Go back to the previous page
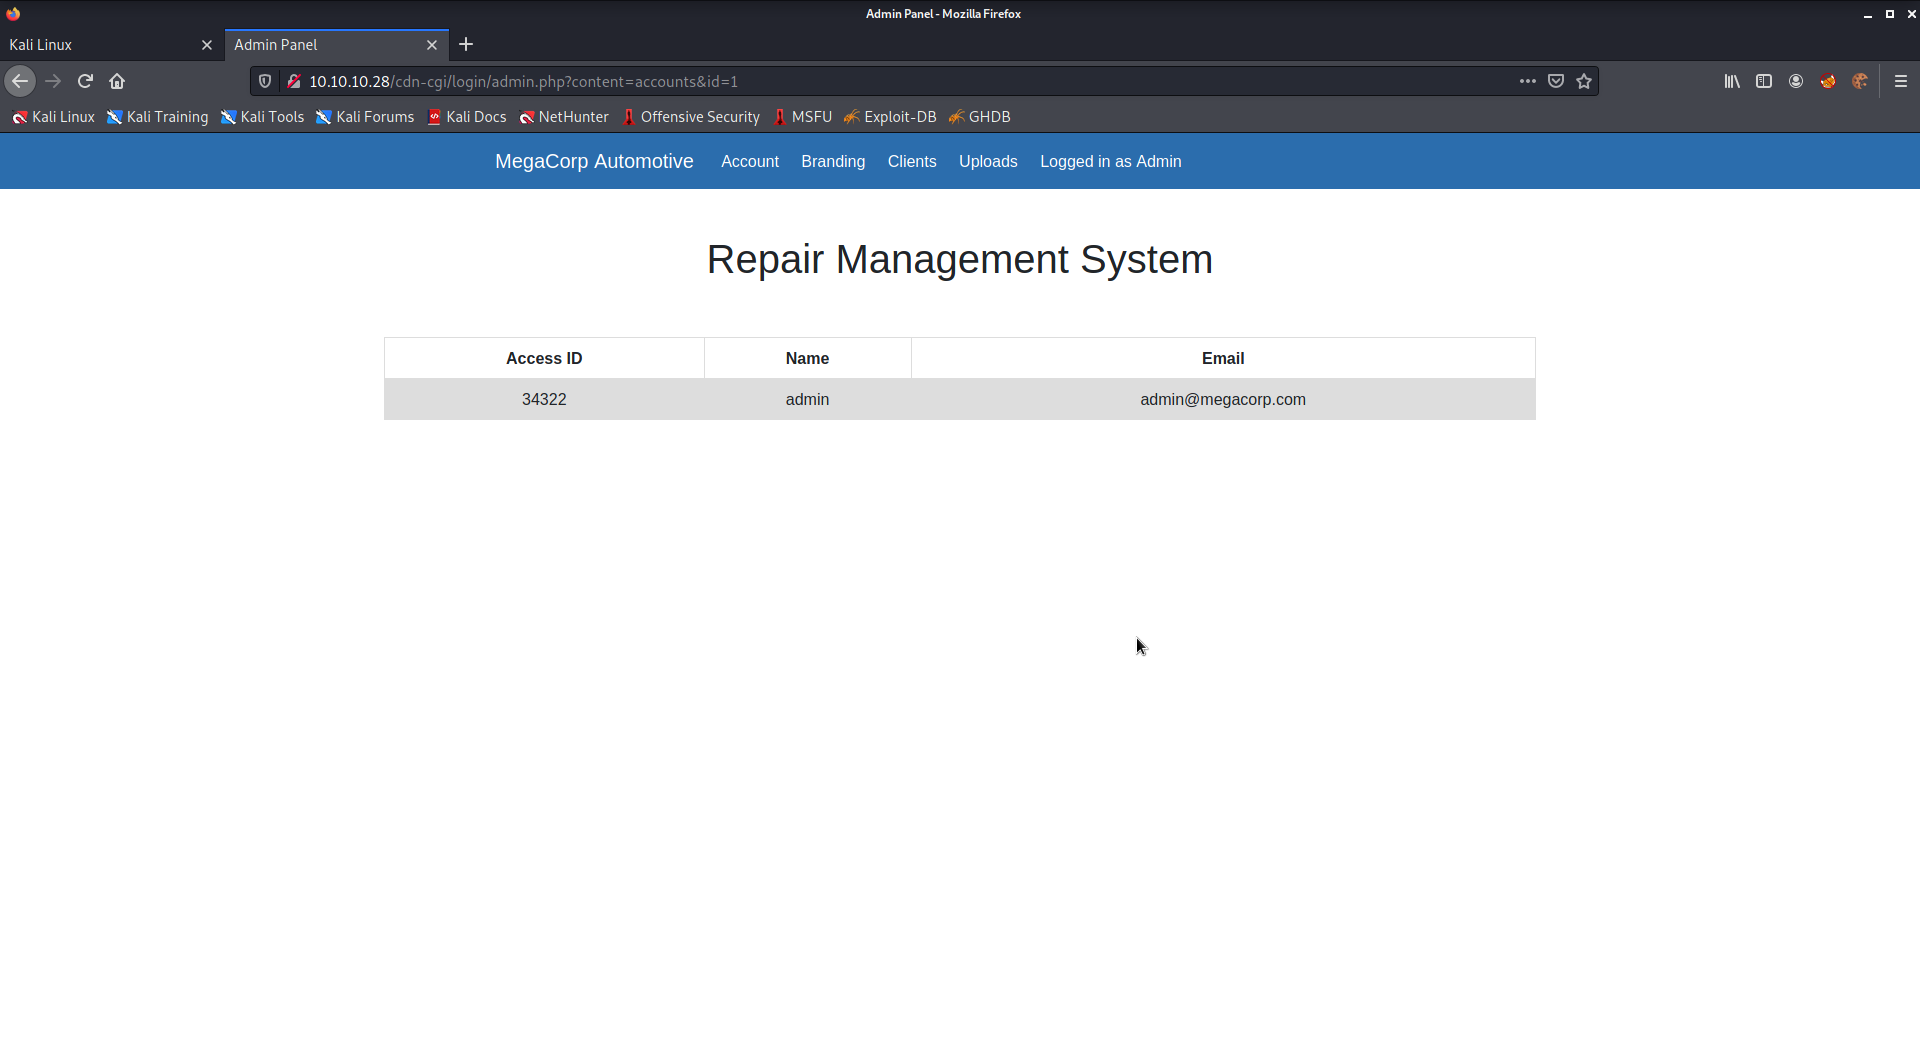This screenshot has height=1042, width=1920. (20, 81)
